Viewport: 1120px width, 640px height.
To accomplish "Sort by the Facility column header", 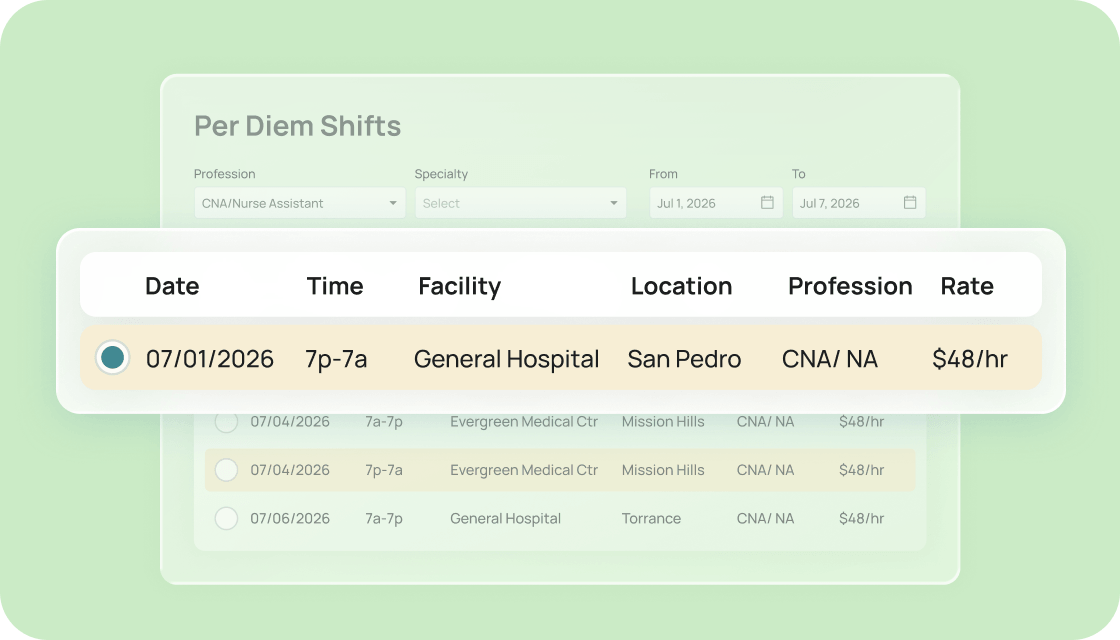I will pyautogui.click(x=459, y=286).
